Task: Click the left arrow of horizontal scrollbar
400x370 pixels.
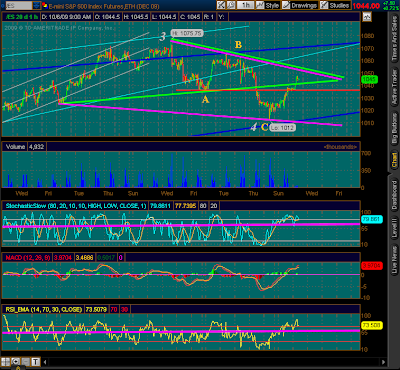Action: coord(45,362)
